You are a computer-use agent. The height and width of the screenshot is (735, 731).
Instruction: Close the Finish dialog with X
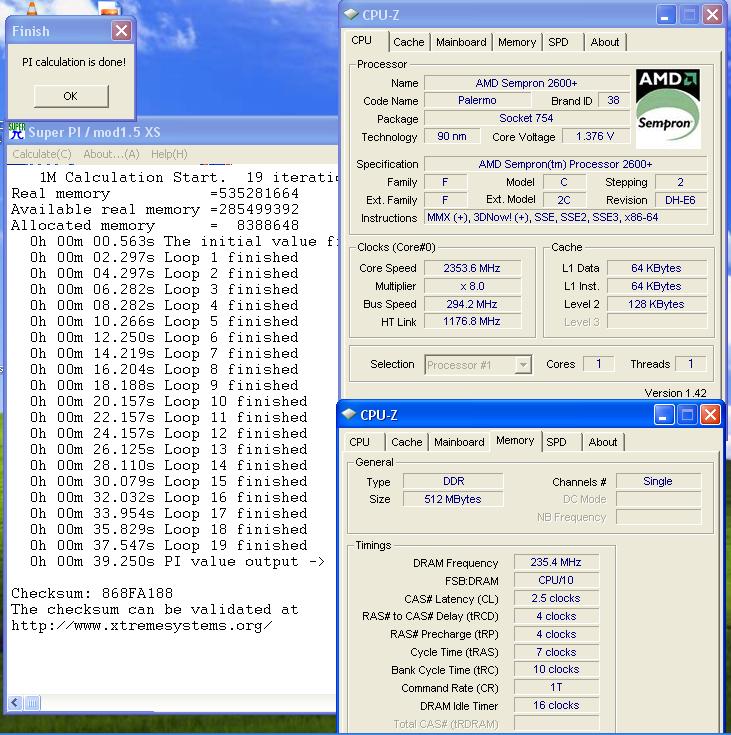point(121,31)
